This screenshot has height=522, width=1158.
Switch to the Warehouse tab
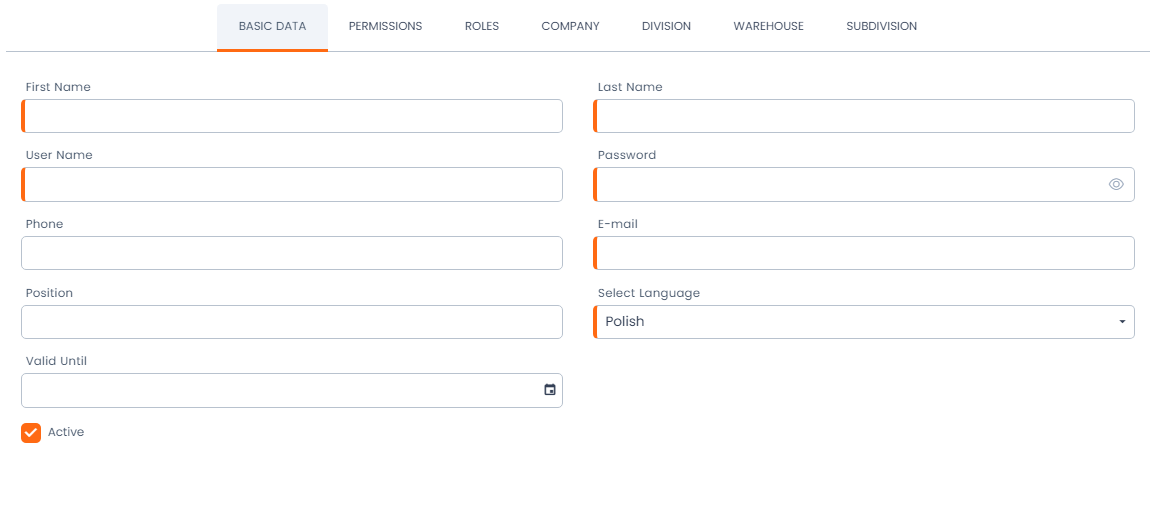768,26
